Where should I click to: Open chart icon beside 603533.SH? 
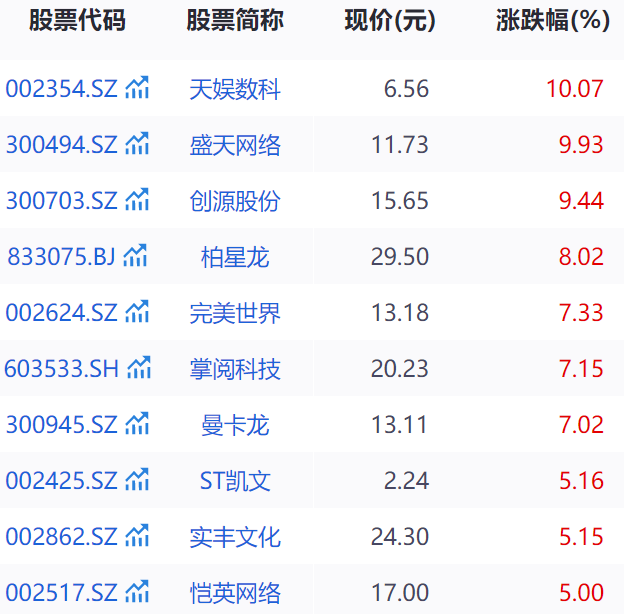tap(139, 368)
